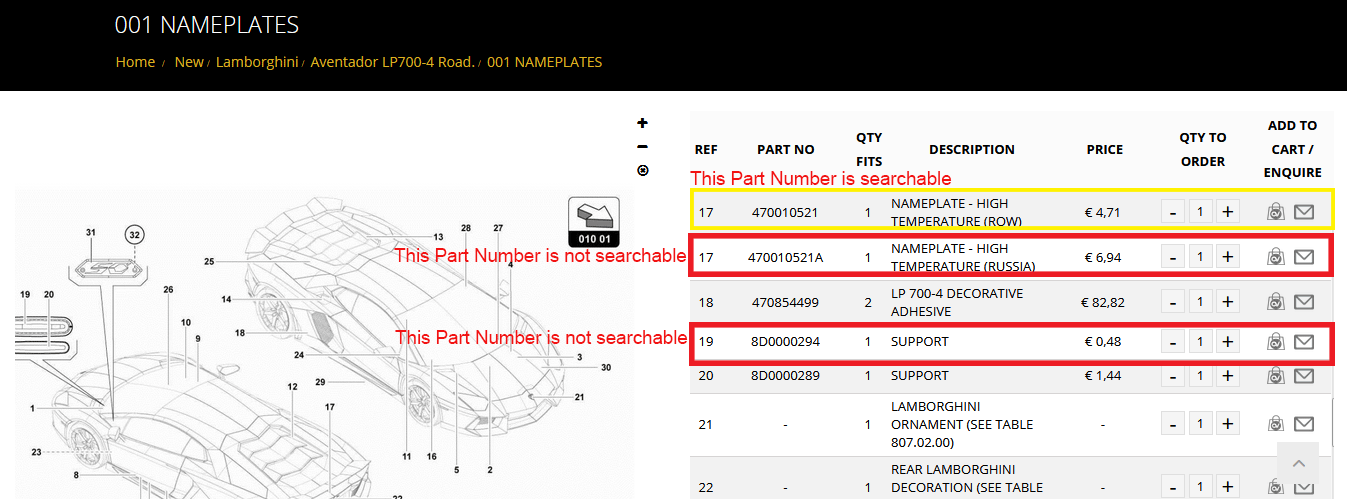
Task: Open the Lamborghini breadcrumb link
Action: coord(257,62)
